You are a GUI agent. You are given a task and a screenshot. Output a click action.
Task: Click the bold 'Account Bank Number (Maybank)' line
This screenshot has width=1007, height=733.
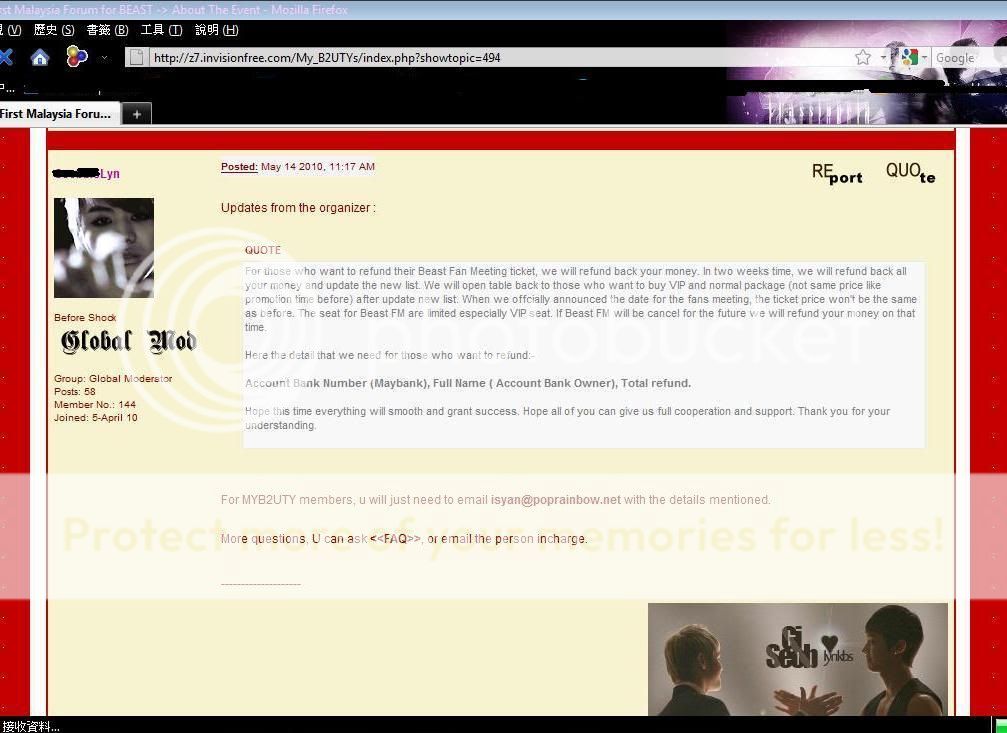point(468,384)
